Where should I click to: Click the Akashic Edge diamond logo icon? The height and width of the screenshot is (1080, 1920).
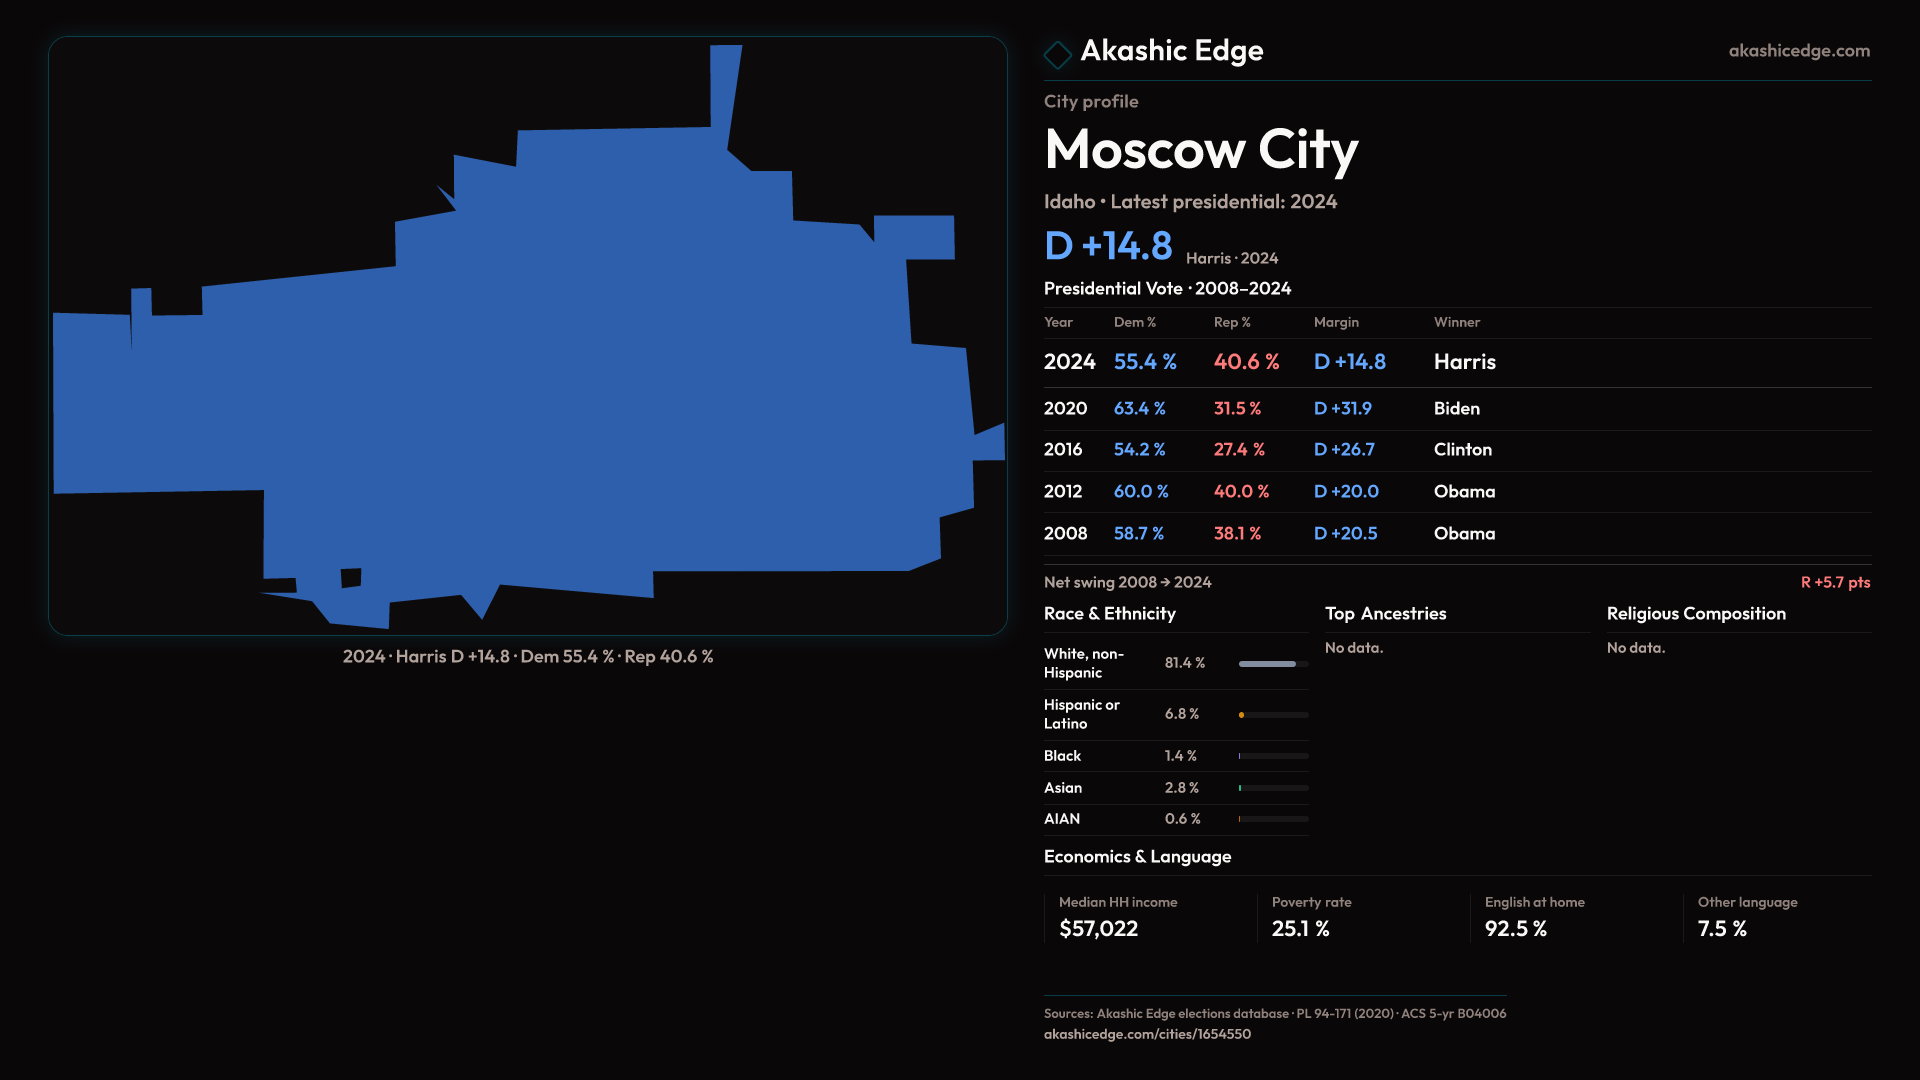1057,54
